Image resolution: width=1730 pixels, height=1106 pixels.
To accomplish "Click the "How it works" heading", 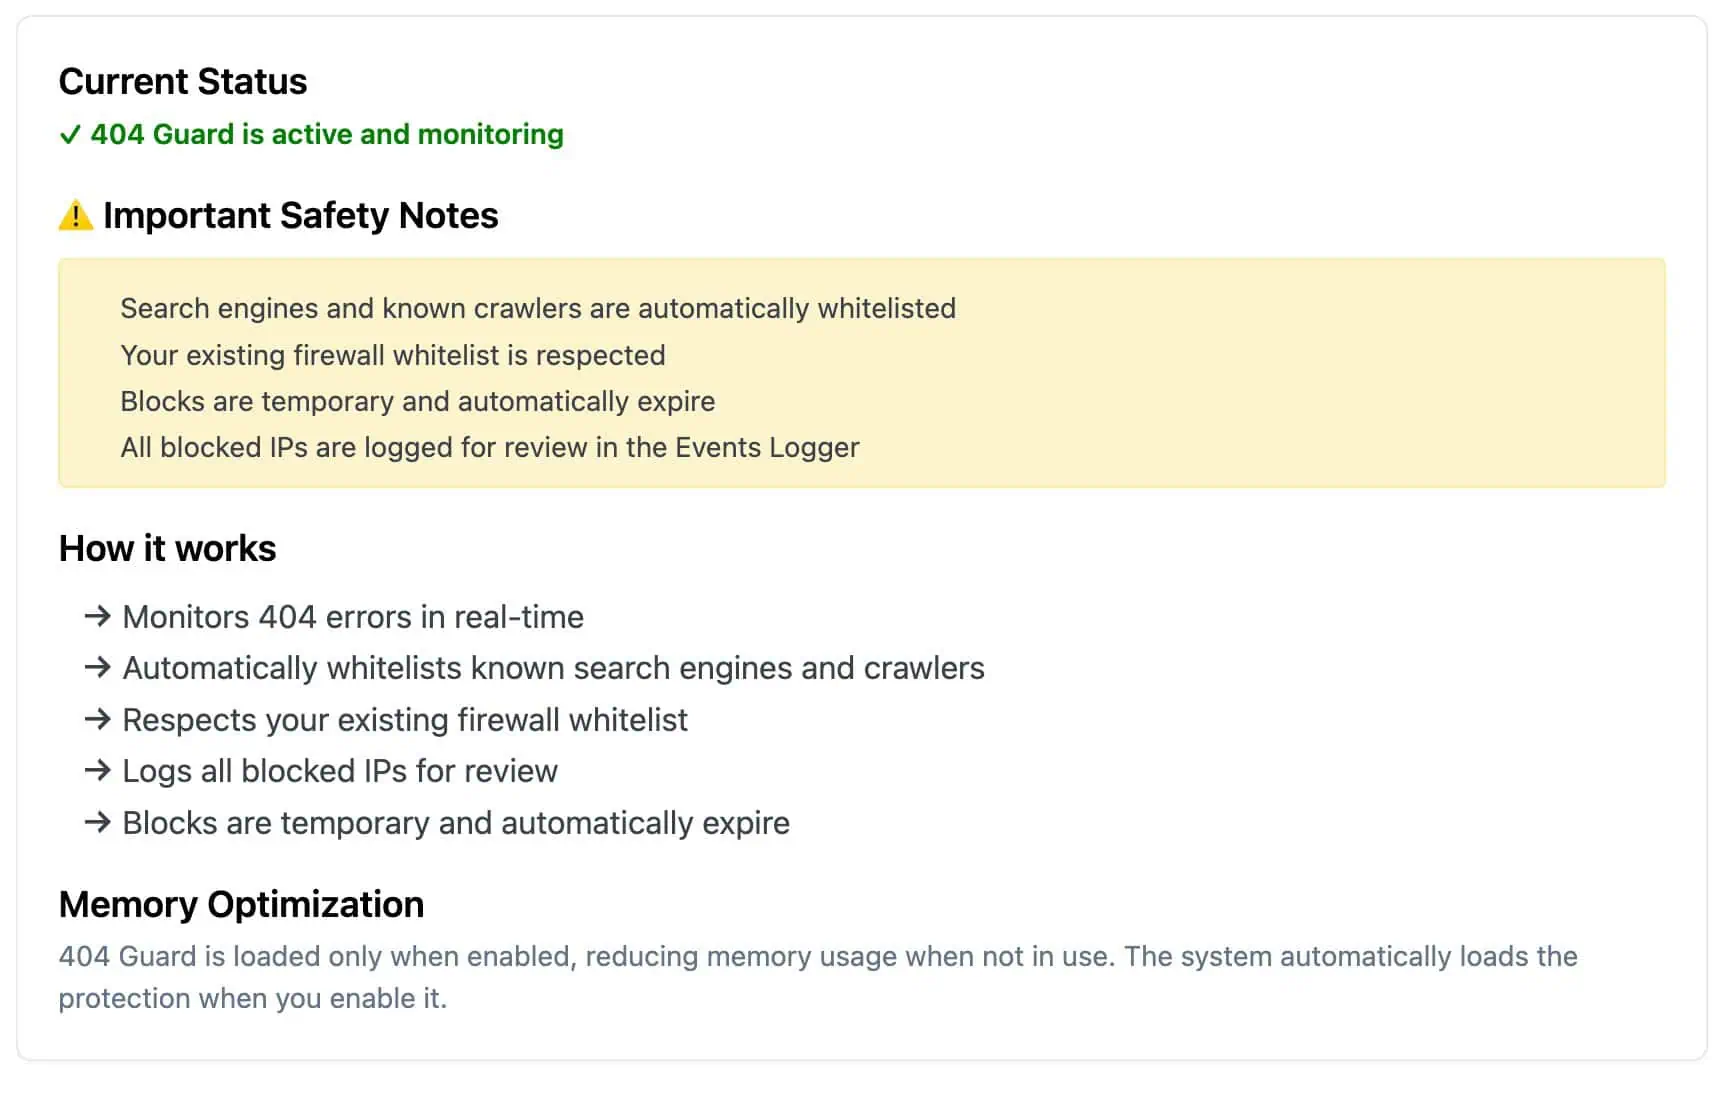I will tap(168, 549).
